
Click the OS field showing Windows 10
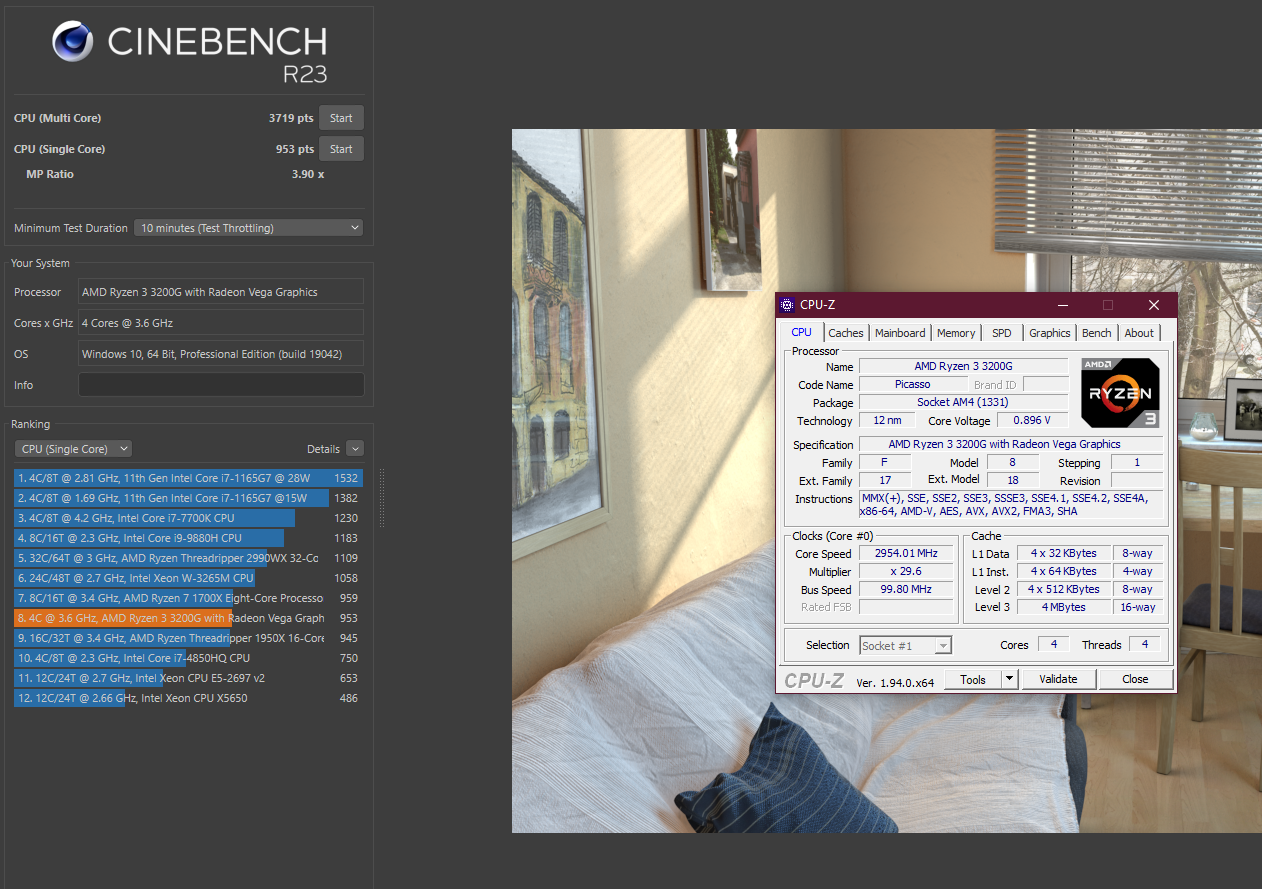(x=221, y=354)
